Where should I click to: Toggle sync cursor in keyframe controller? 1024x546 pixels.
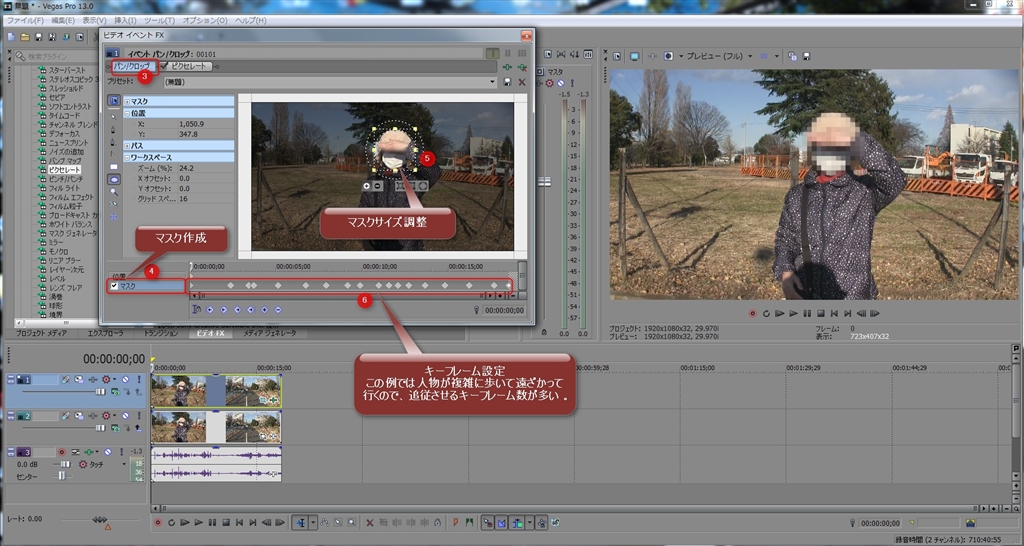tap(197, 310)
